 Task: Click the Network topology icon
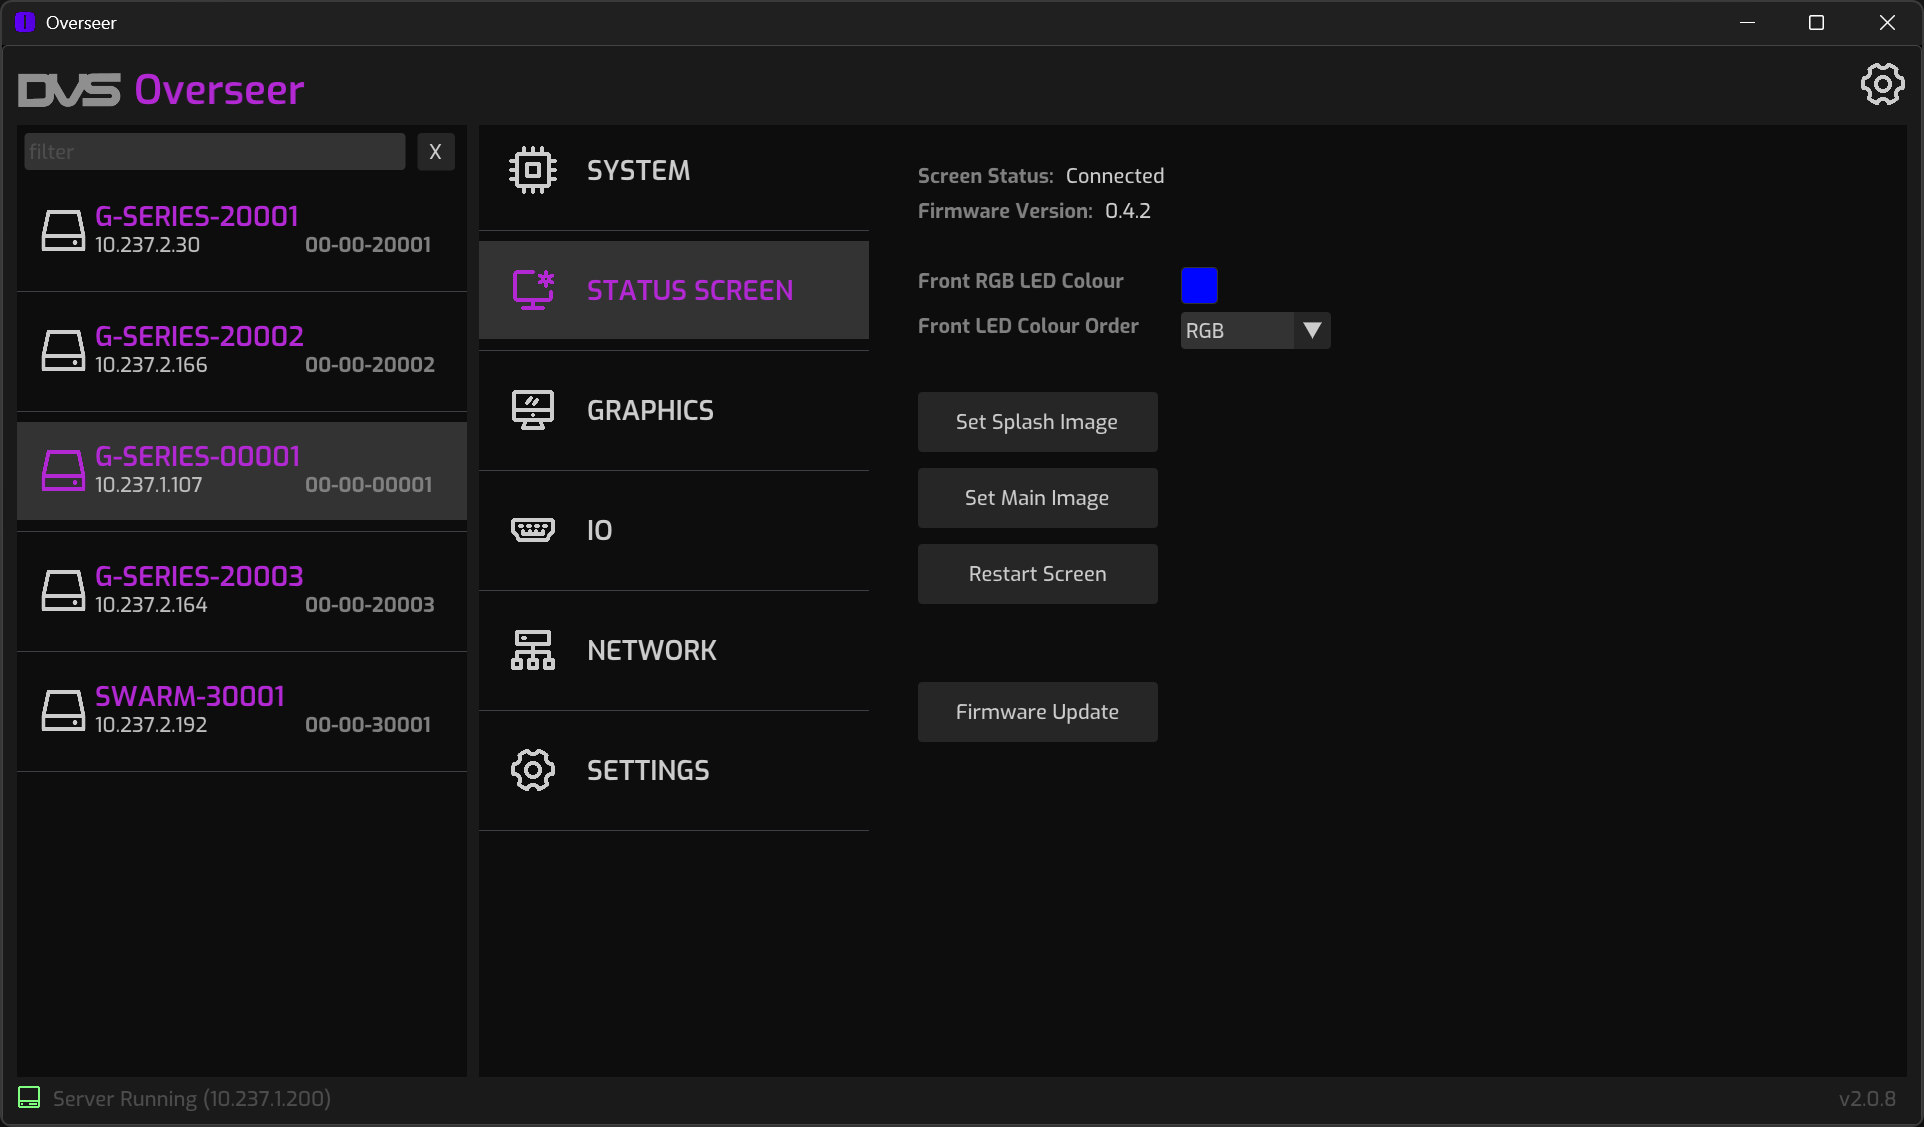pos(532,650)
